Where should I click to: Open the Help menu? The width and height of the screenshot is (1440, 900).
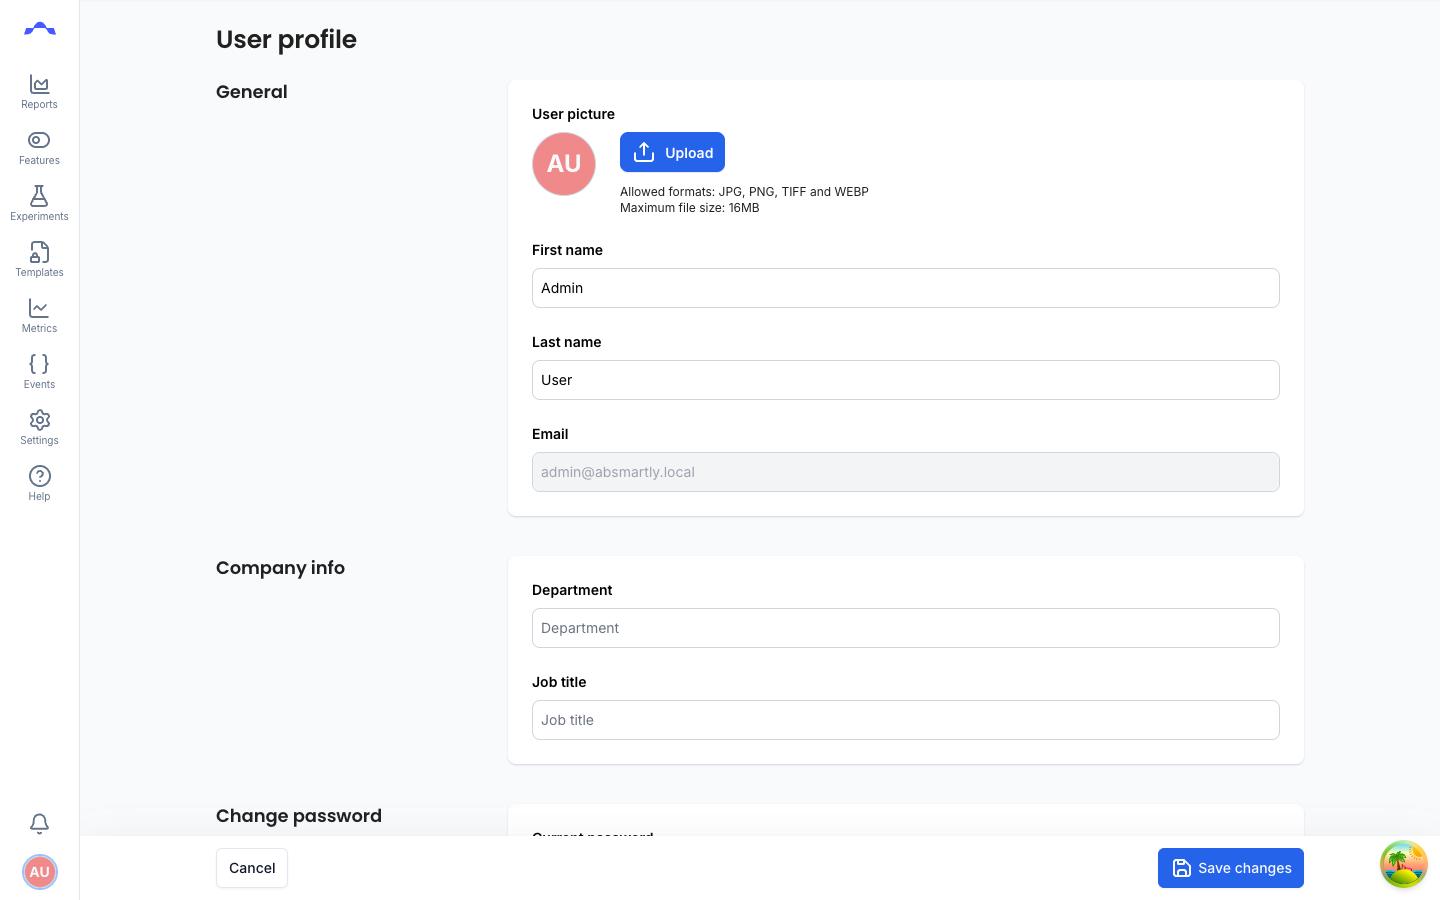39,484
